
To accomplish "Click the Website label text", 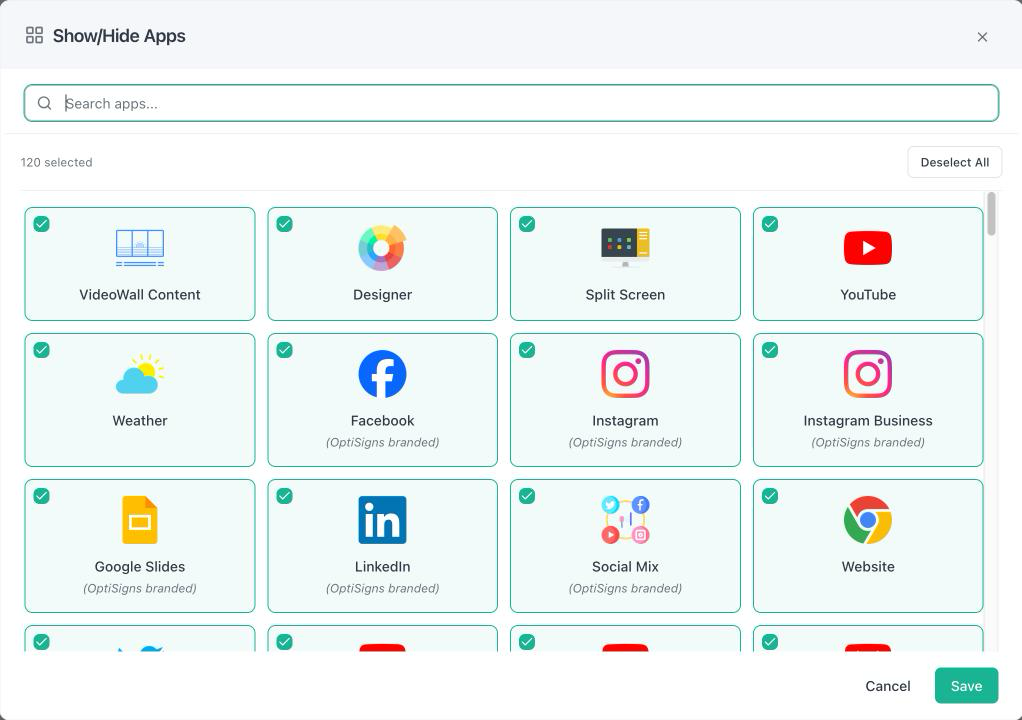I will 868,567.
